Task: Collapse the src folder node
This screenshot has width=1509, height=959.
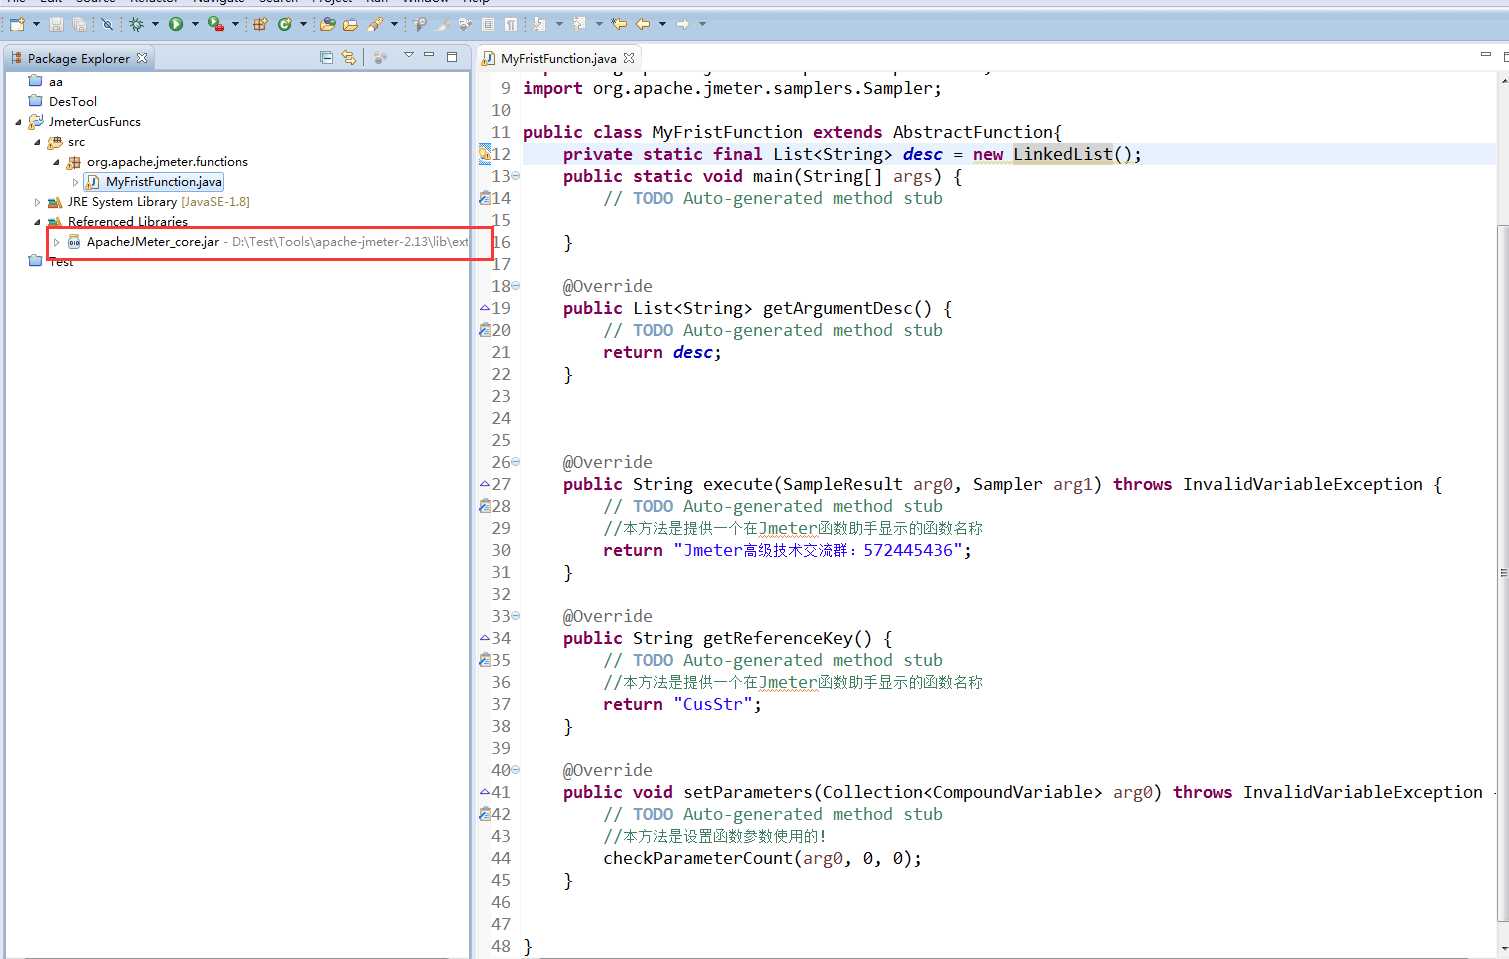Action: pos(37,142)
